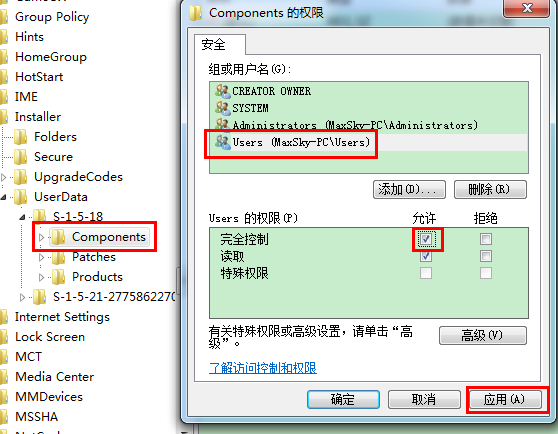The image size is (558, 434).
Task: Select the Internet Settings registry key
Action: 62,317
